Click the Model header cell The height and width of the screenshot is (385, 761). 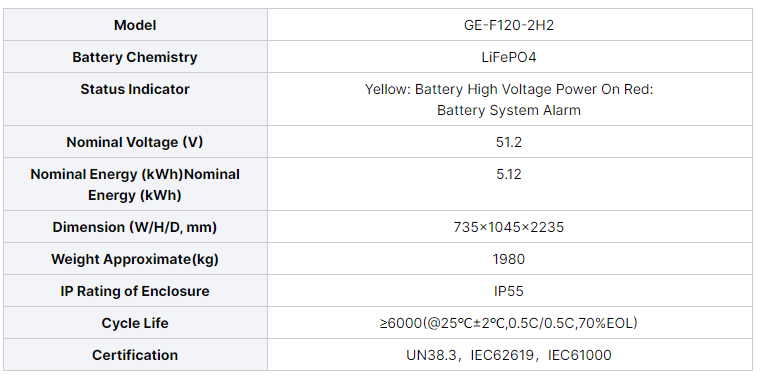pyautogui.click(x=135, y=25)
